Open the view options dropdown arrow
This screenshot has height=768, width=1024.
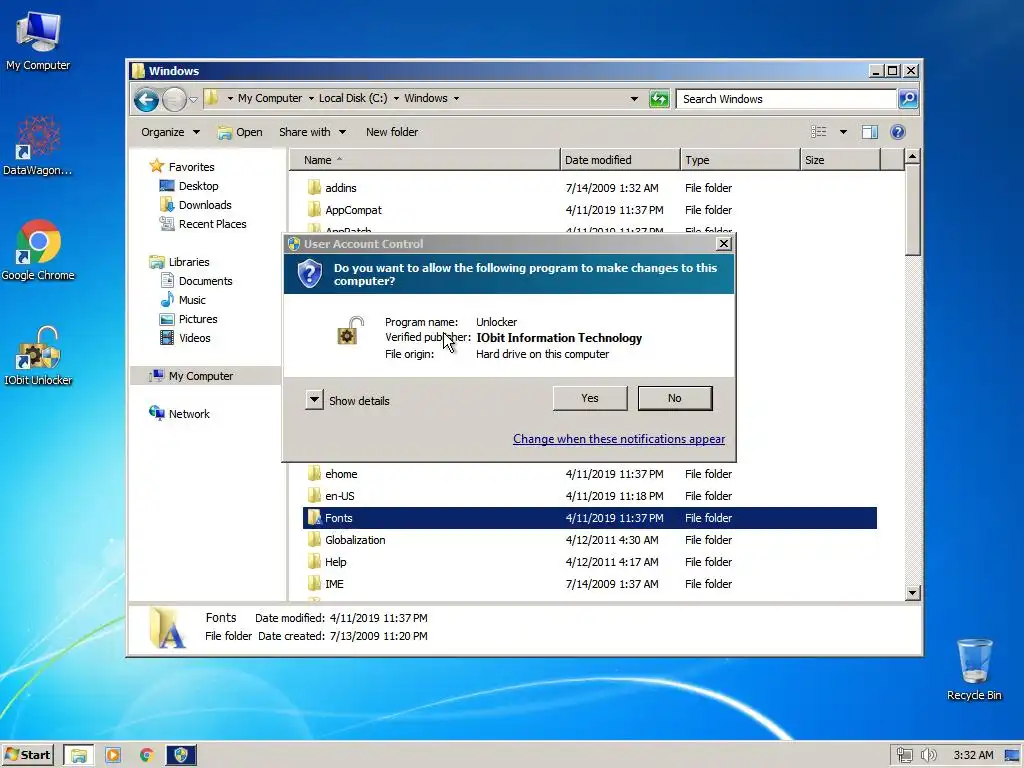tap(843, 132)
